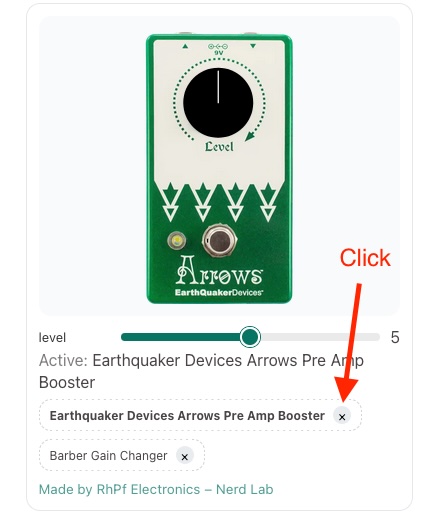Click the filled green part of the level slider
421x514 pixels.
[x=180, y=337]
